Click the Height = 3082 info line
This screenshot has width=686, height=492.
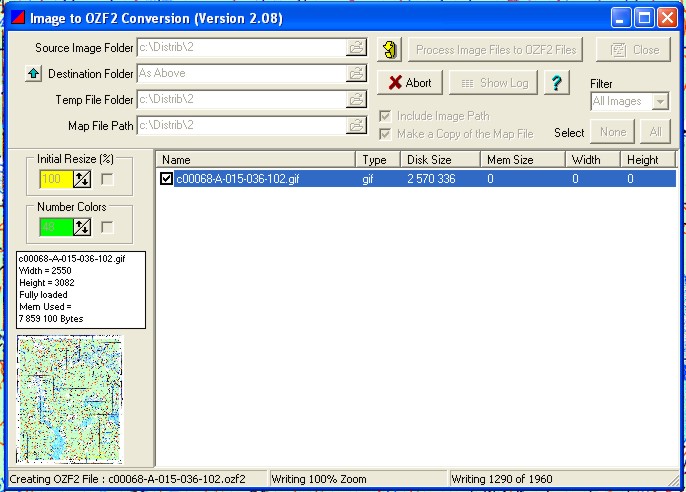tap(46, 283)
